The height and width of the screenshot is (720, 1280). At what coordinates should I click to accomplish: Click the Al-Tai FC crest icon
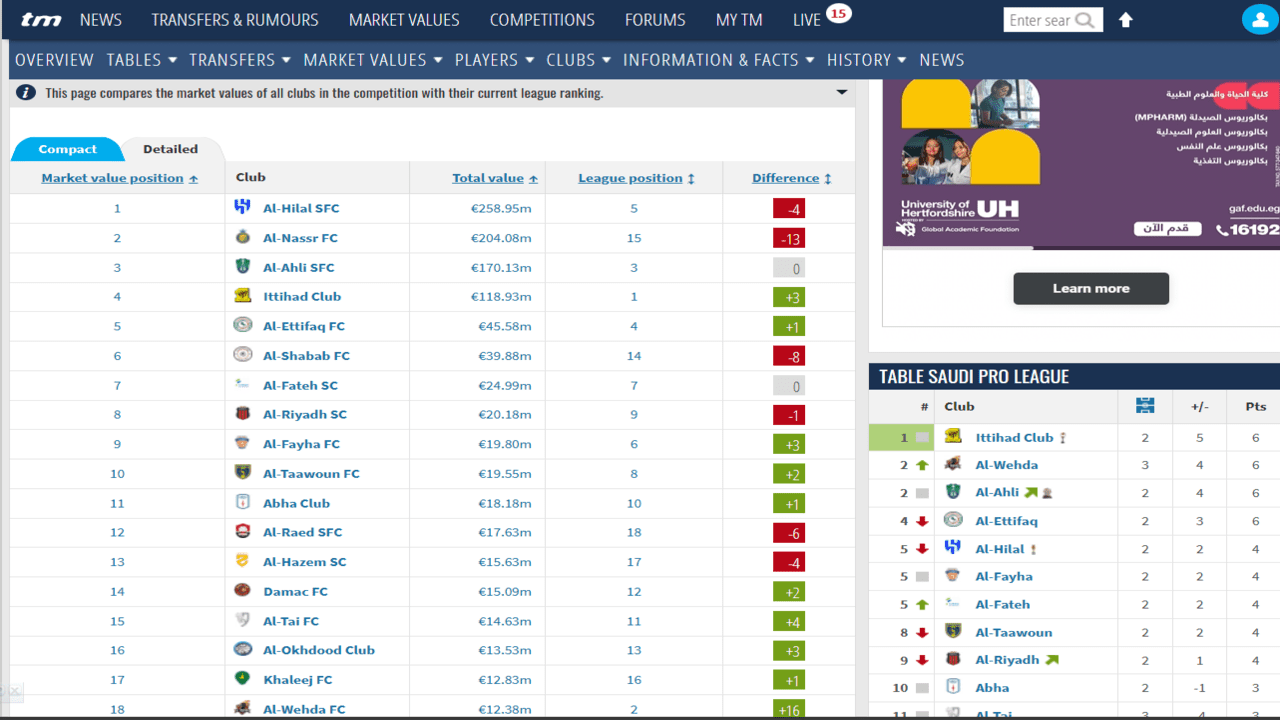[242, 620]
